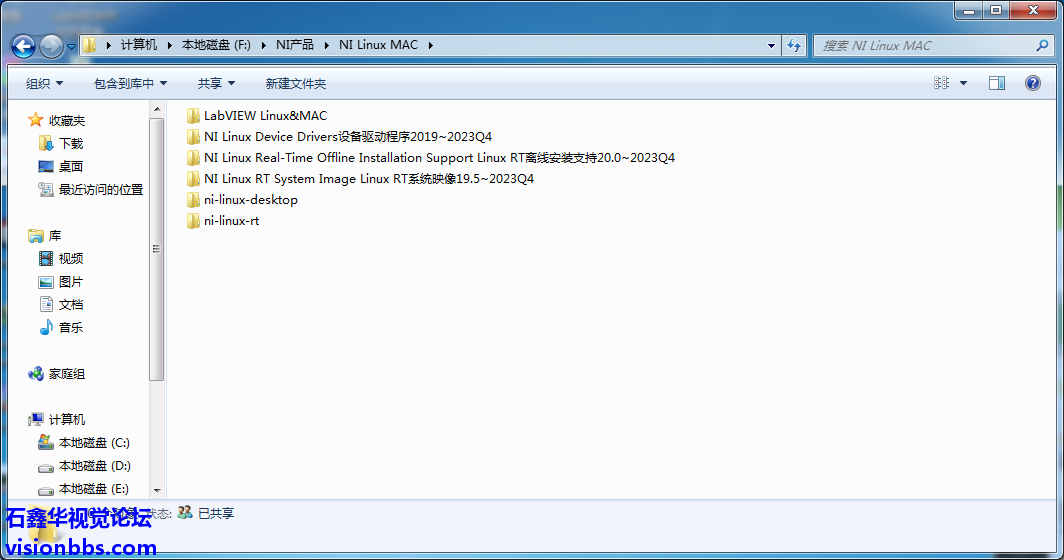Click the navigation pane scrollbar thumb
This screenshot has height=560, width=1064.
coord(157,249)
